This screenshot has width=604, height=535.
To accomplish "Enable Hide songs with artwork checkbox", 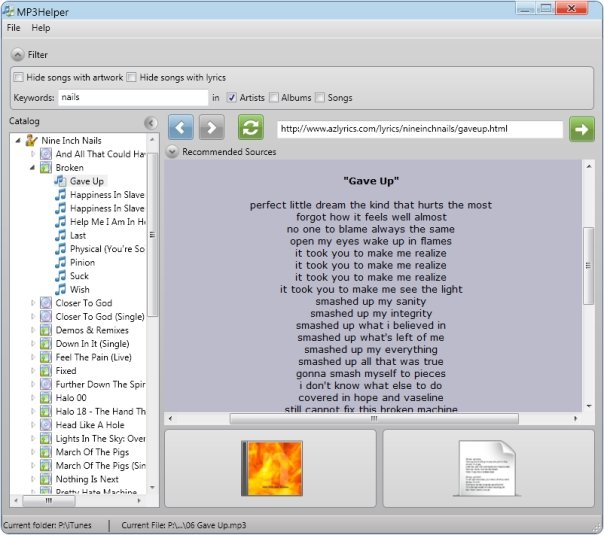I will coord(18,77).
